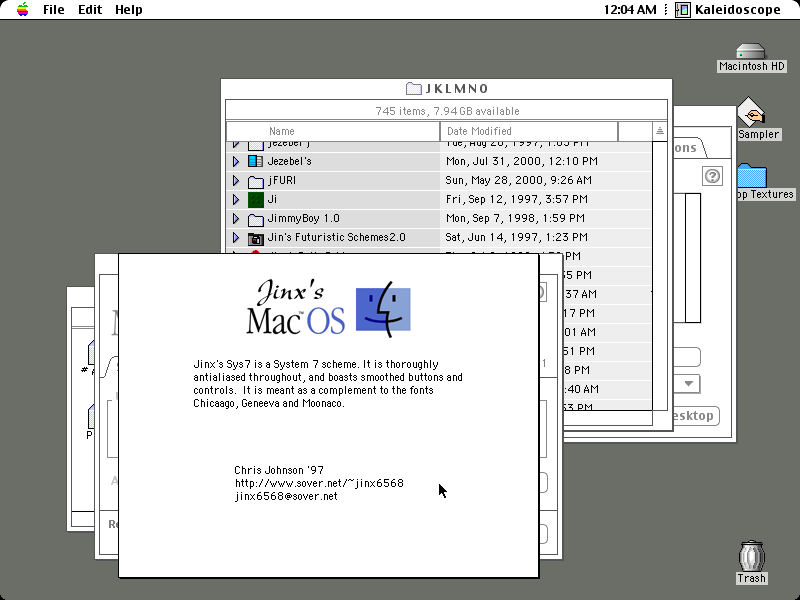Viewport: 800px width, 600px height.
Task: Click date 'Fri, Sep 12, 1997, 3:57 PM'
Action: [x=516, y=199]
